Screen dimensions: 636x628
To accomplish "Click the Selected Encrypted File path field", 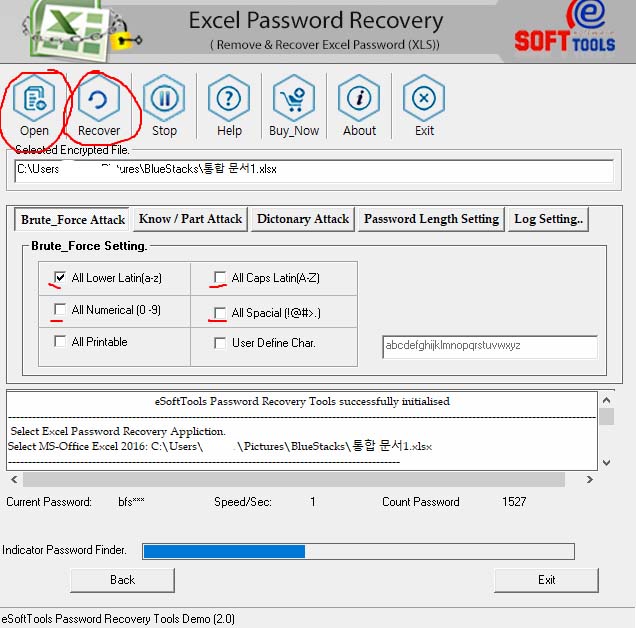I will pos(314,171).
